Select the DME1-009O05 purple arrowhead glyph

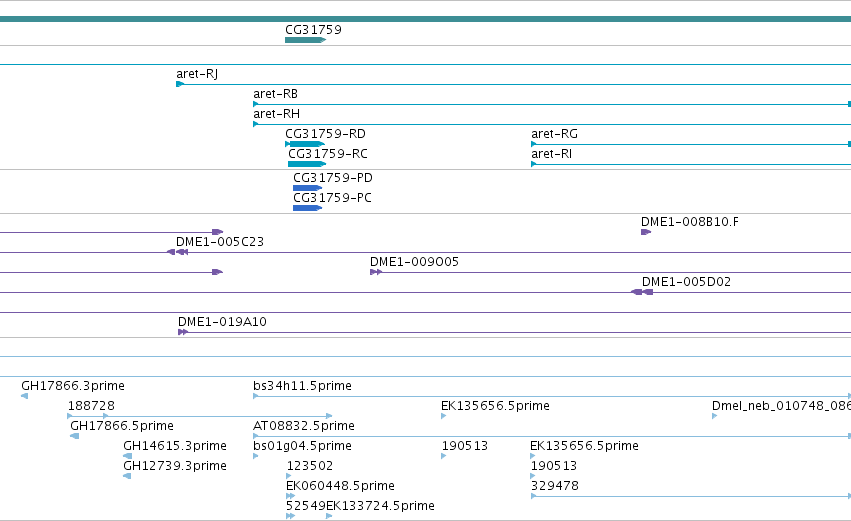click(x=376, y=272)
